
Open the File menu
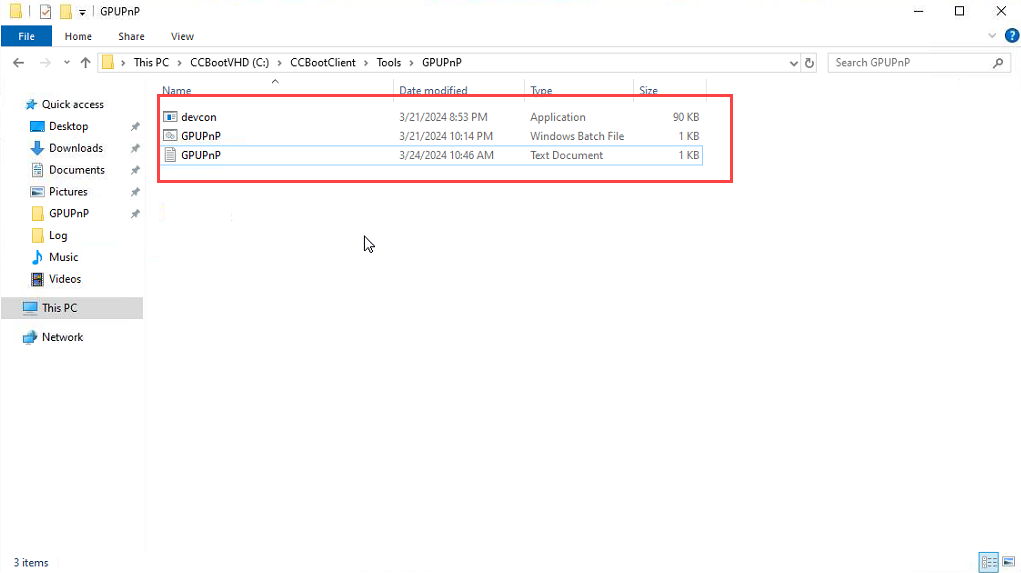26,36
